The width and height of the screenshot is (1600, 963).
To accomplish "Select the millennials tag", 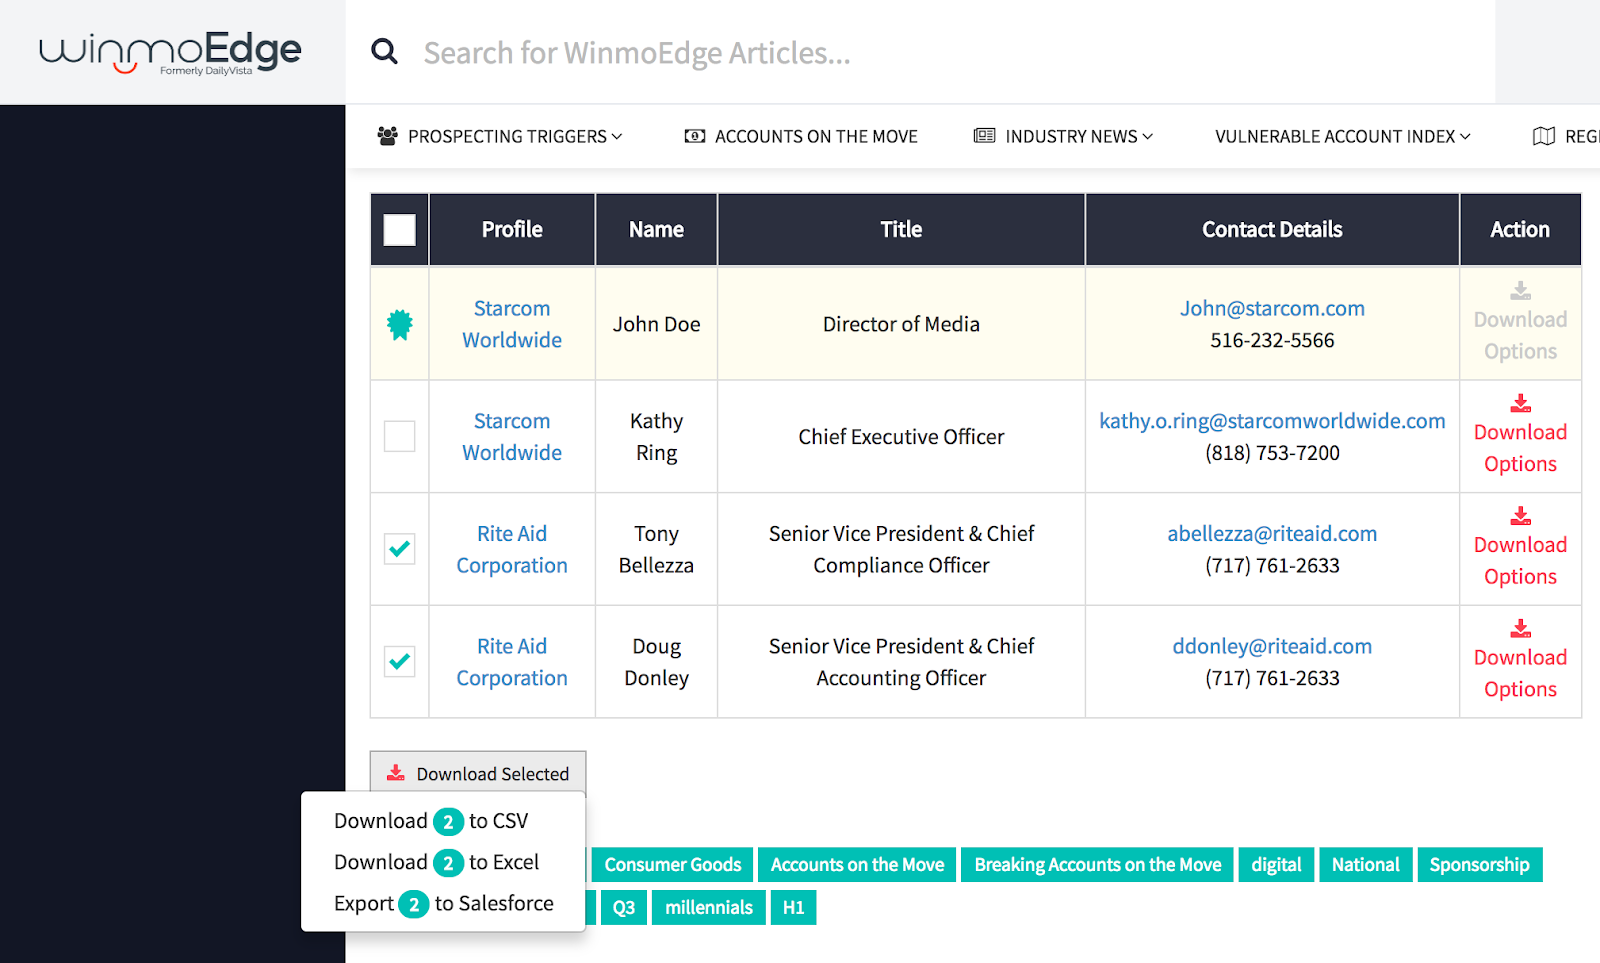I will [709, 908].
